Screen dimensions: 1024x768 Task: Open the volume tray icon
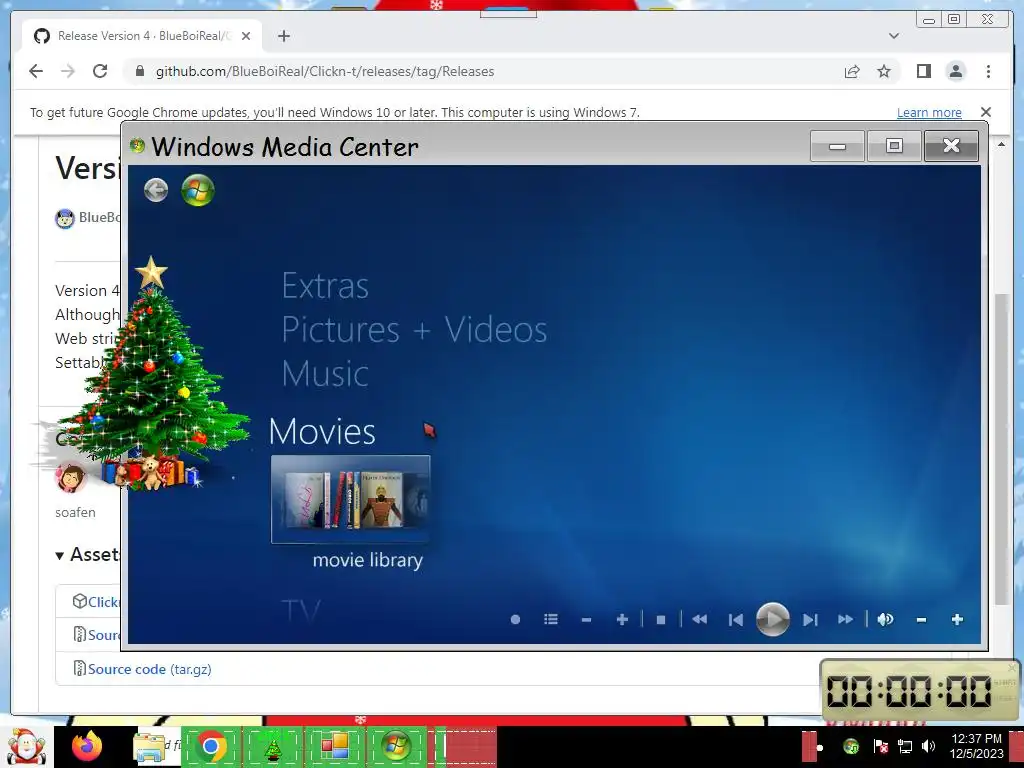(928, 746)
